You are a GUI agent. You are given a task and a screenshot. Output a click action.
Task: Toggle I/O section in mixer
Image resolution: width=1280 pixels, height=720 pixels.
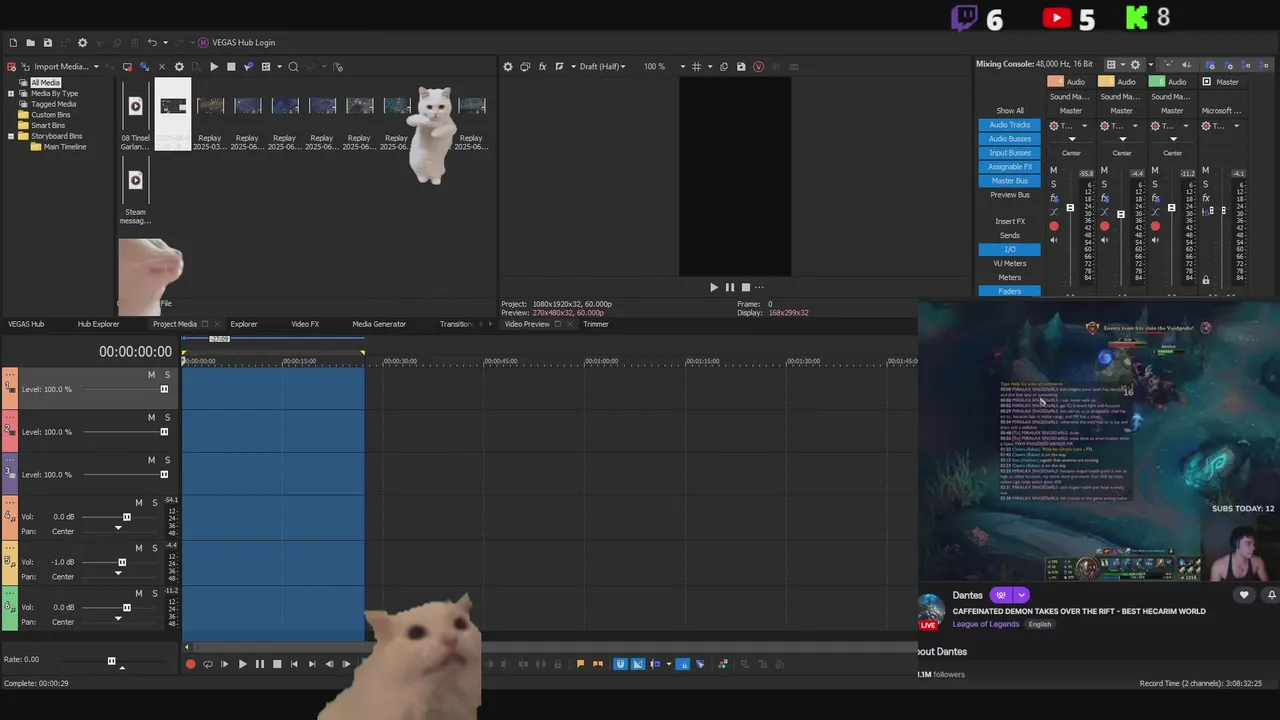click(x=1009, y=249)
